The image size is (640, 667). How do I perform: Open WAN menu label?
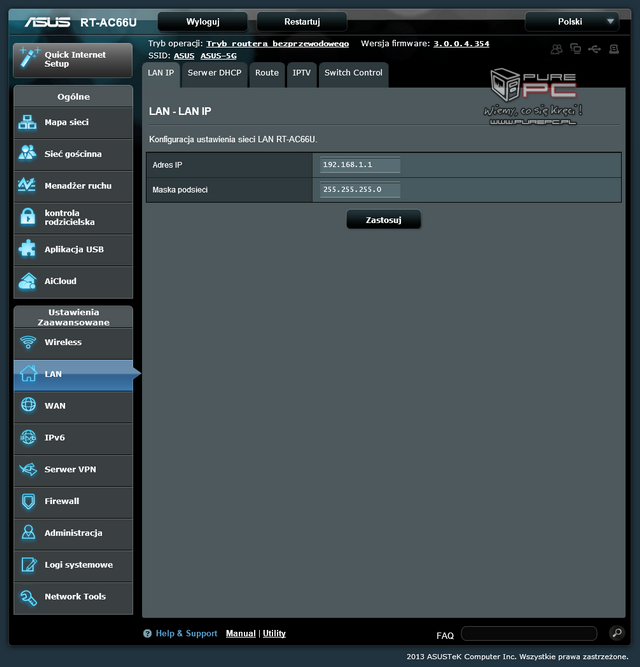pyautogui.click(x=55, y=406)
